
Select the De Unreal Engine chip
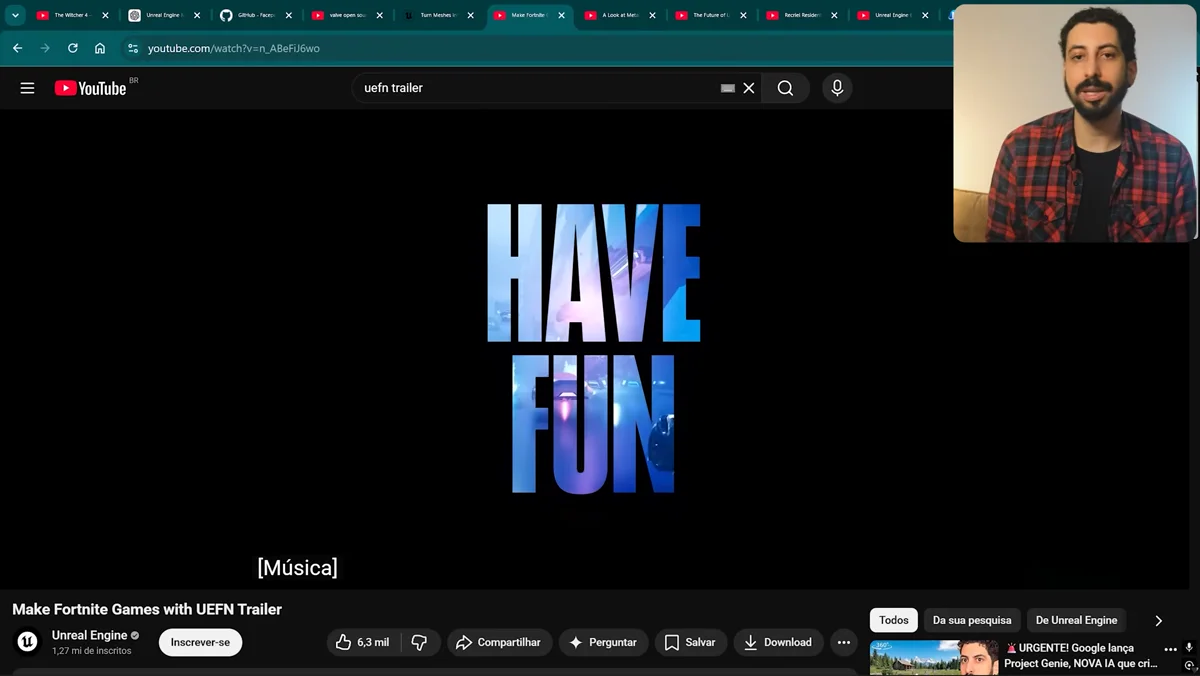[x=1076, y=620]
